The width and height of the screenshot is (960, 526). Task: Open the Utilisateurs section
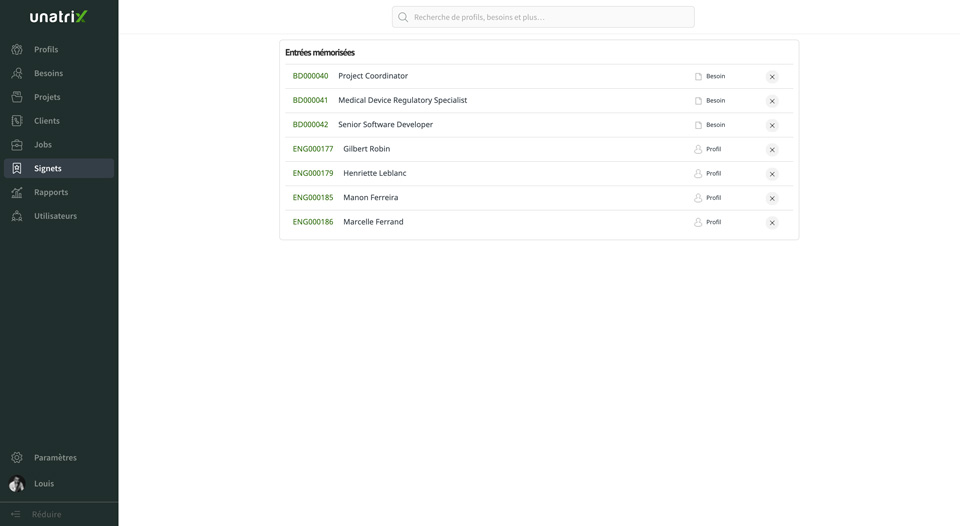pos(55,216)
